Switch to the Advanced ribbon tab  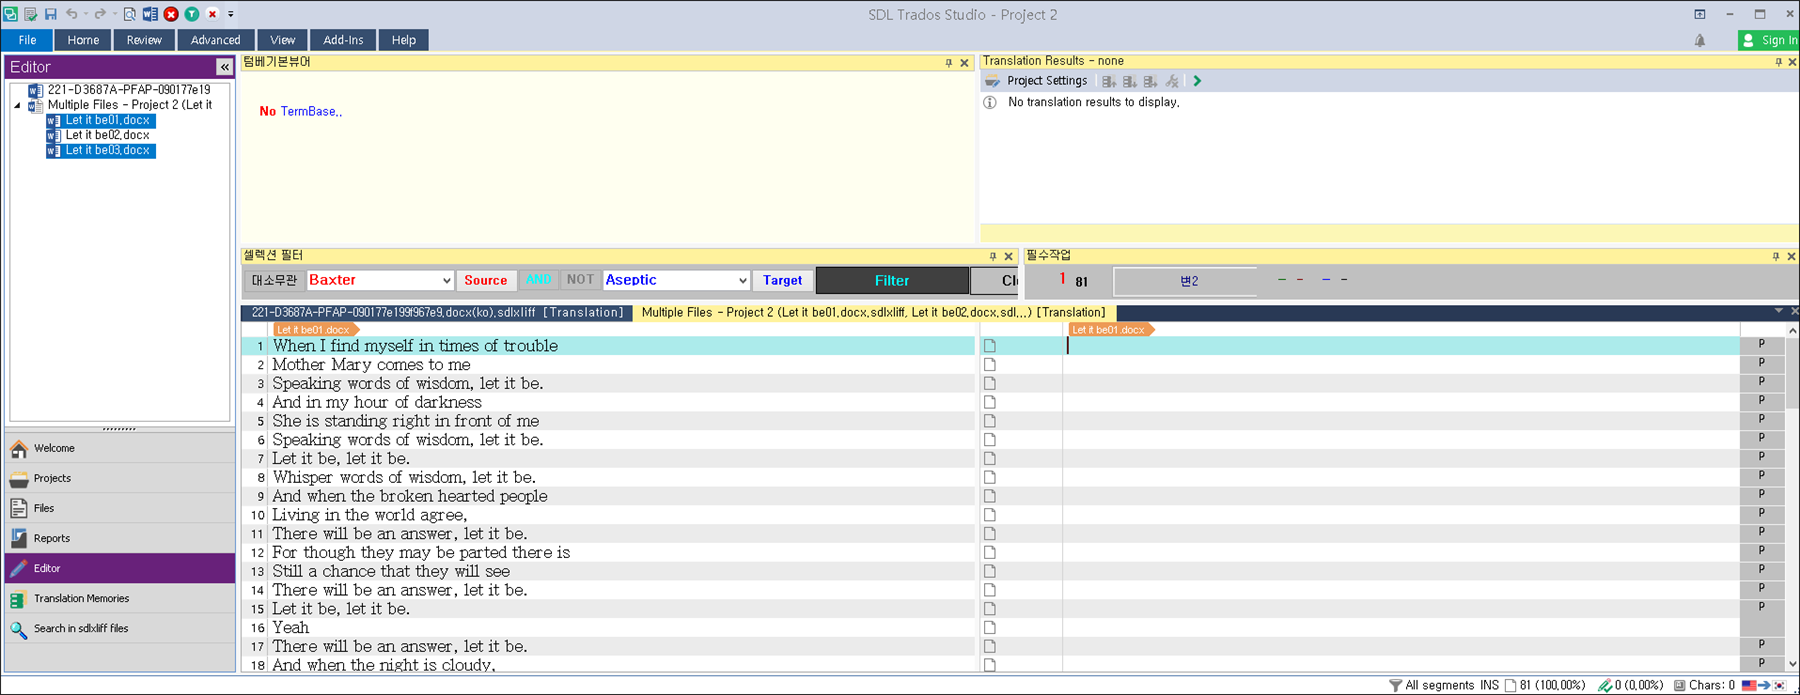point(215,40)
